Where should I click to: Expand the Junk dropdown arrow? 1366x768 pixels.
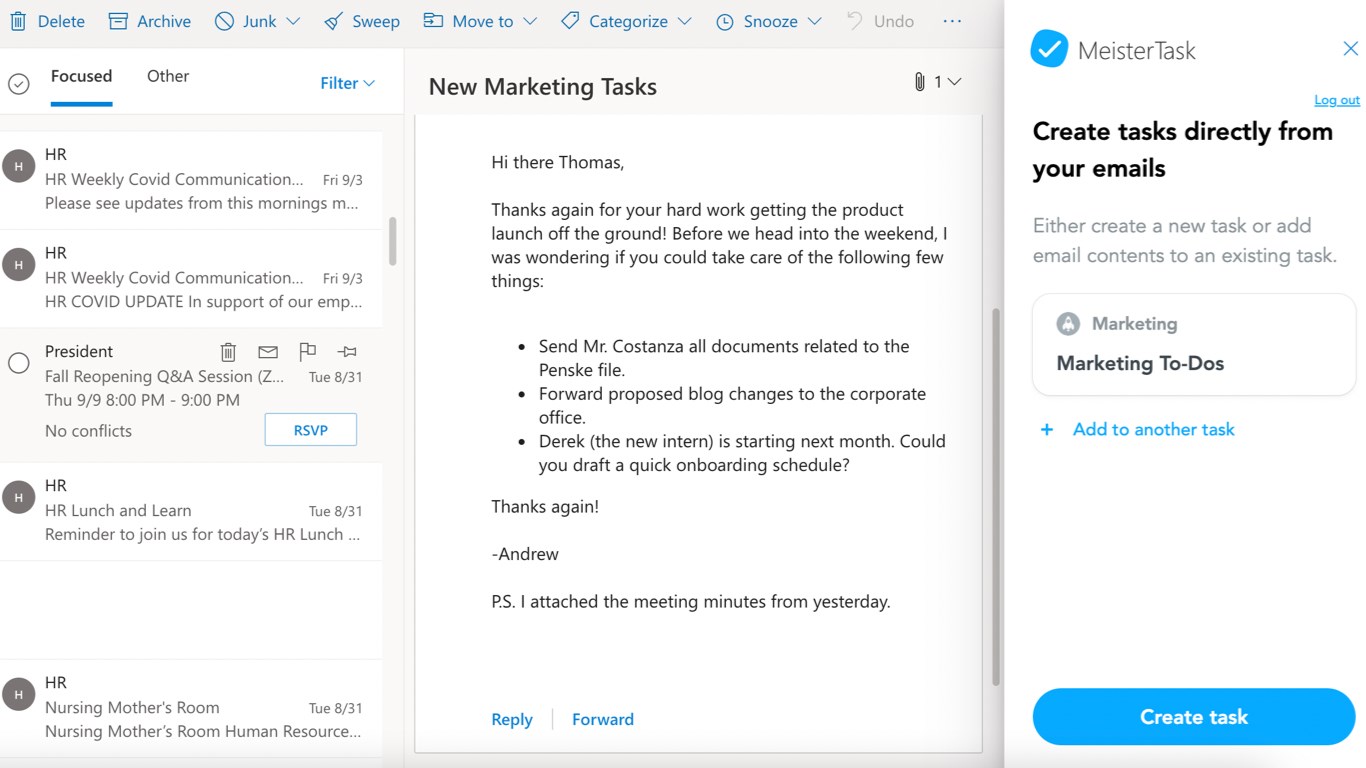pyautogui.click(x=293, y=21)
